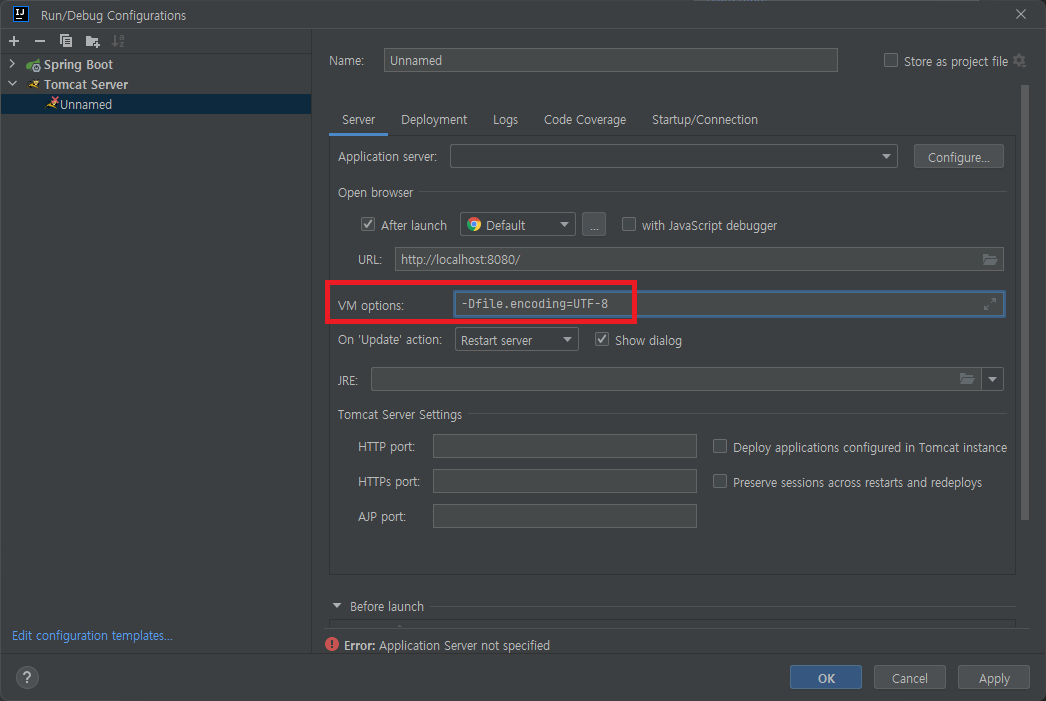The width and height of the screenshot is (1046, 701).
Task: Create a new configuration folder
Action: point(92,41)
